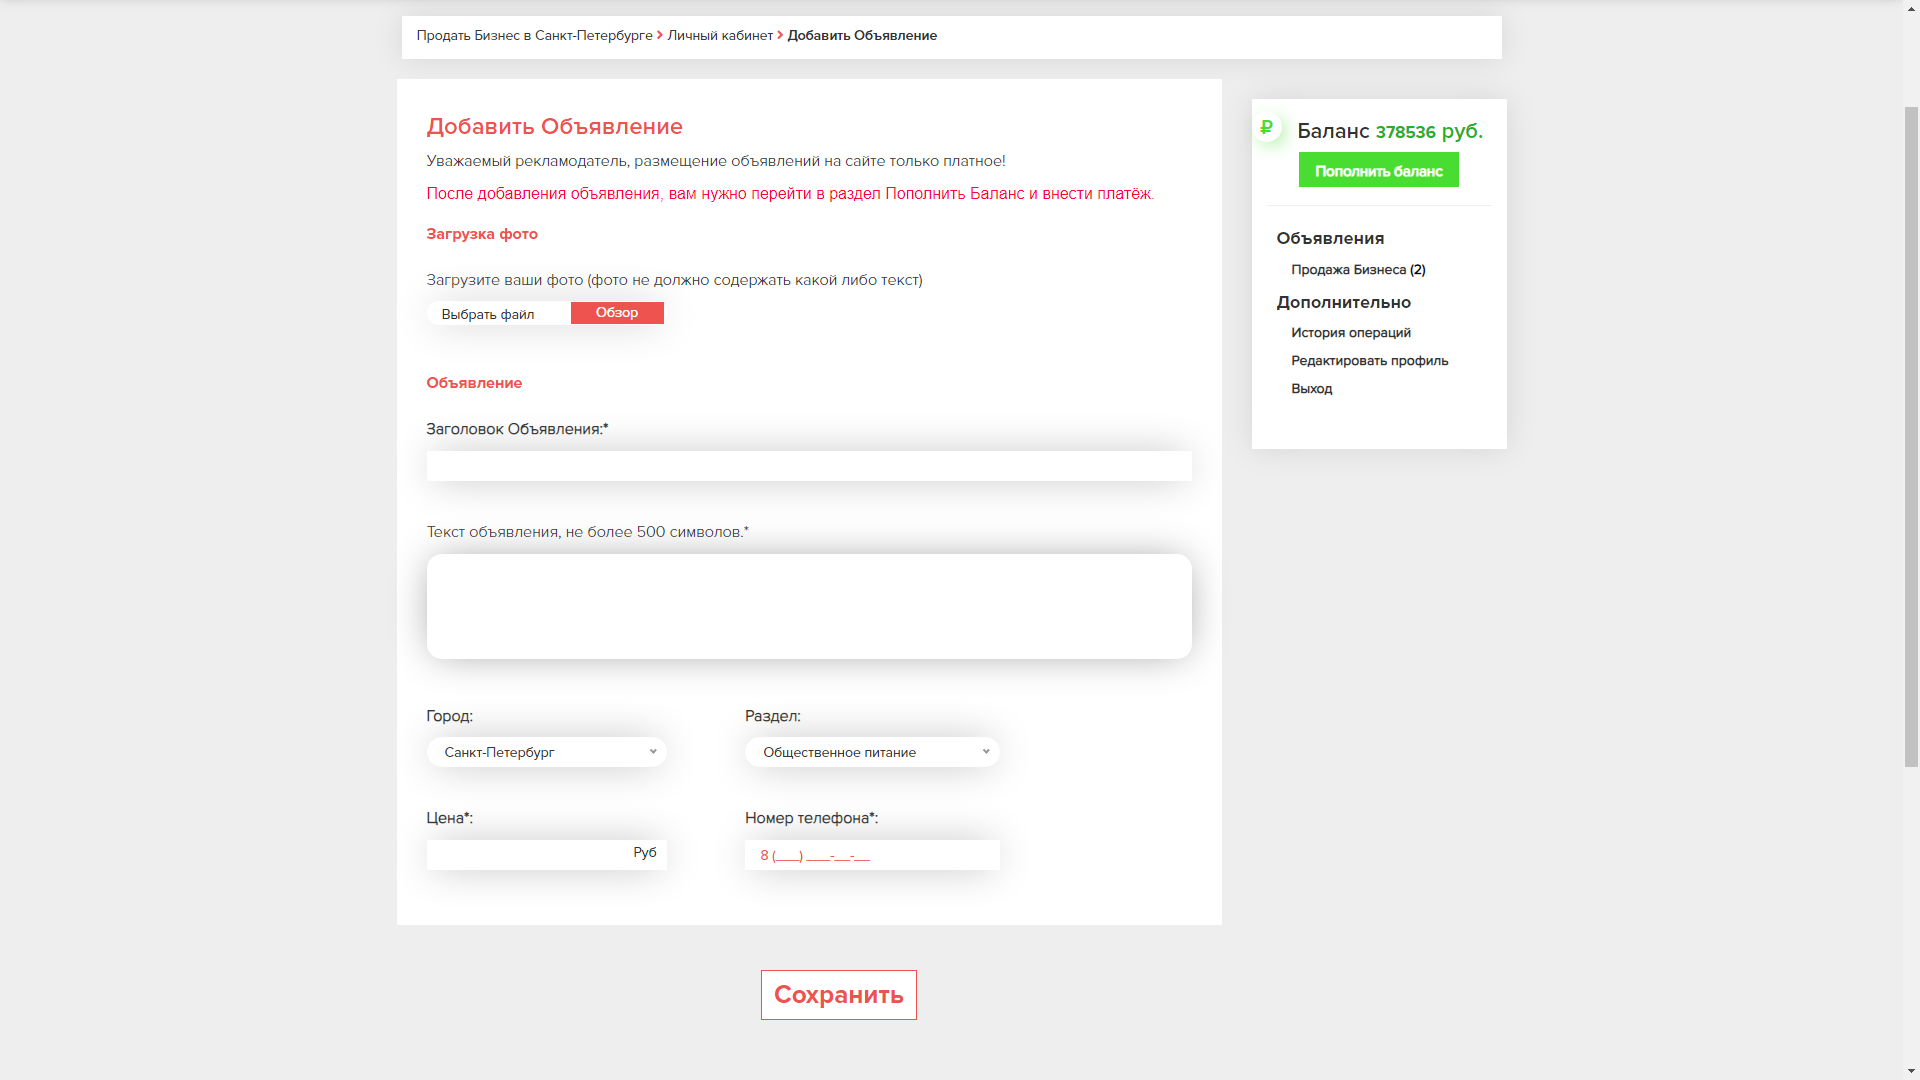Click into the Номер телефона field
Image resolution: width=1920 pixels, height=1080 pixels.
coord(871,855)
